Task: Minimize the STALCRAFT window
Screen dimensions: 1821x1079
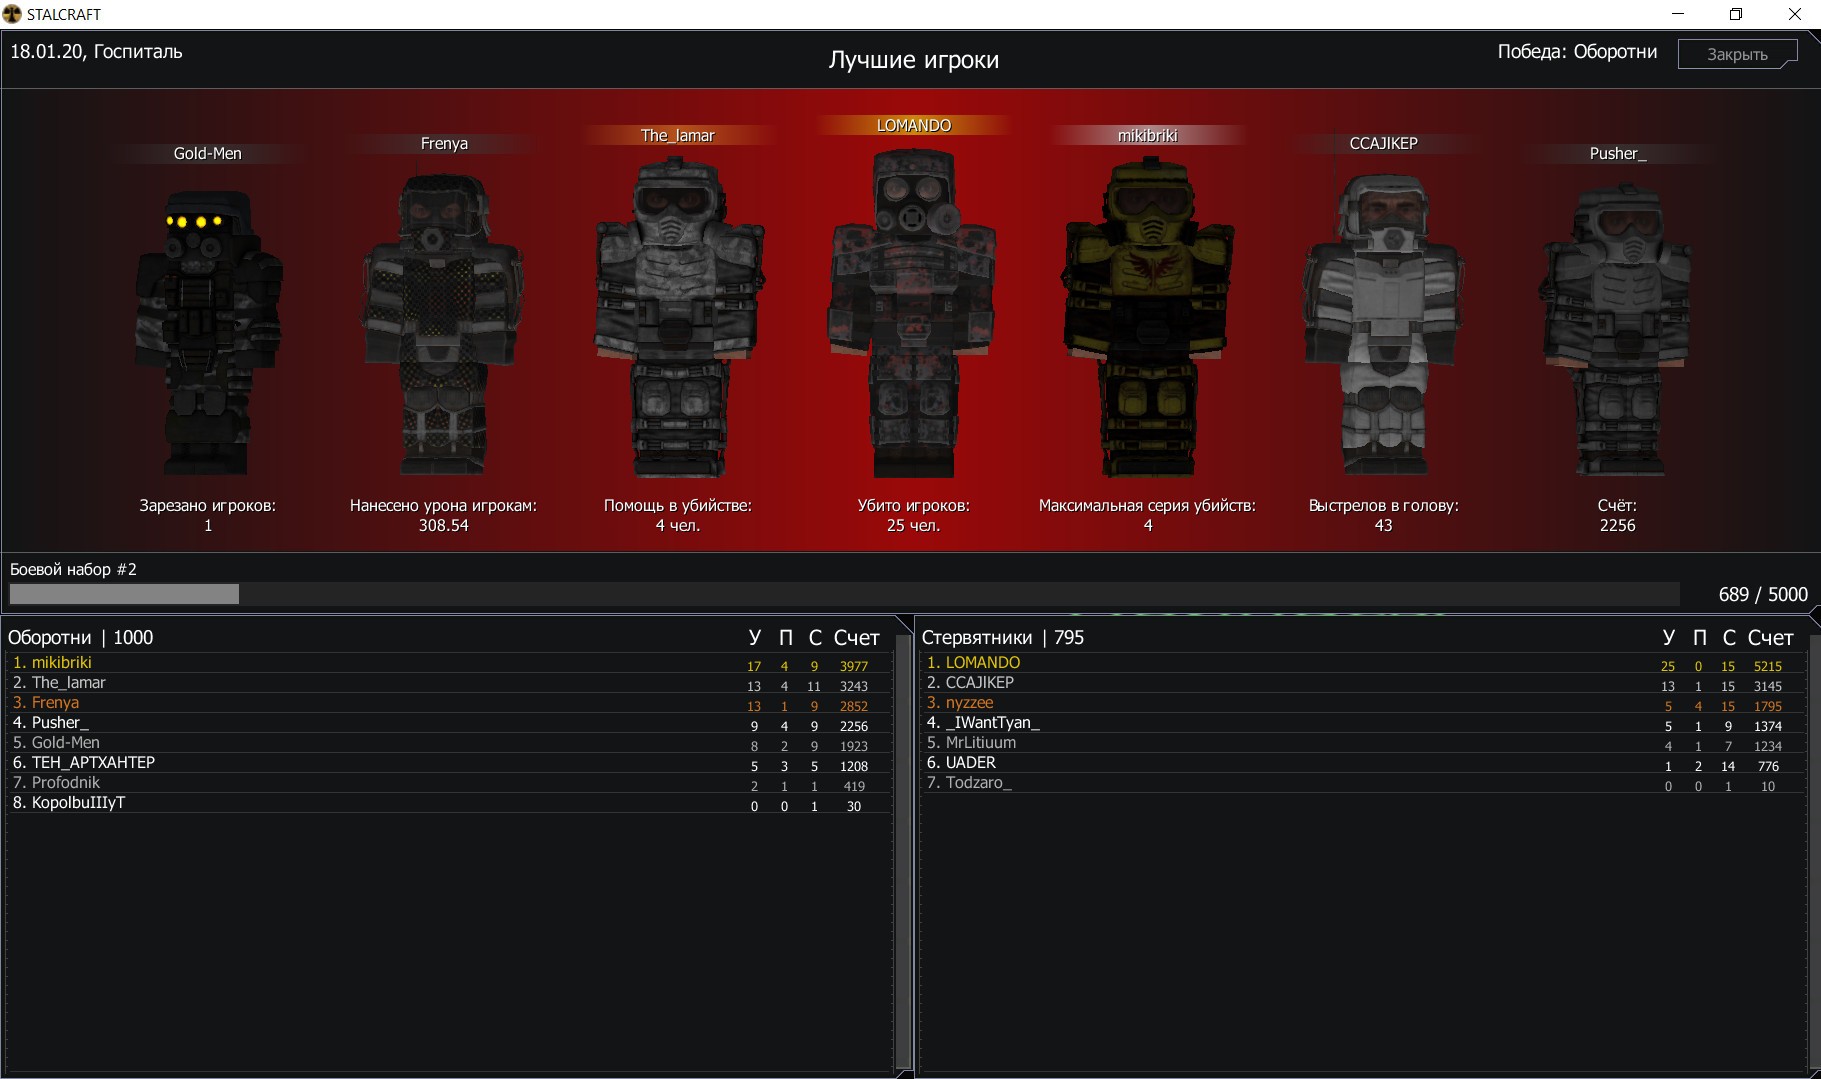Action: click(x=1678, y=14)
